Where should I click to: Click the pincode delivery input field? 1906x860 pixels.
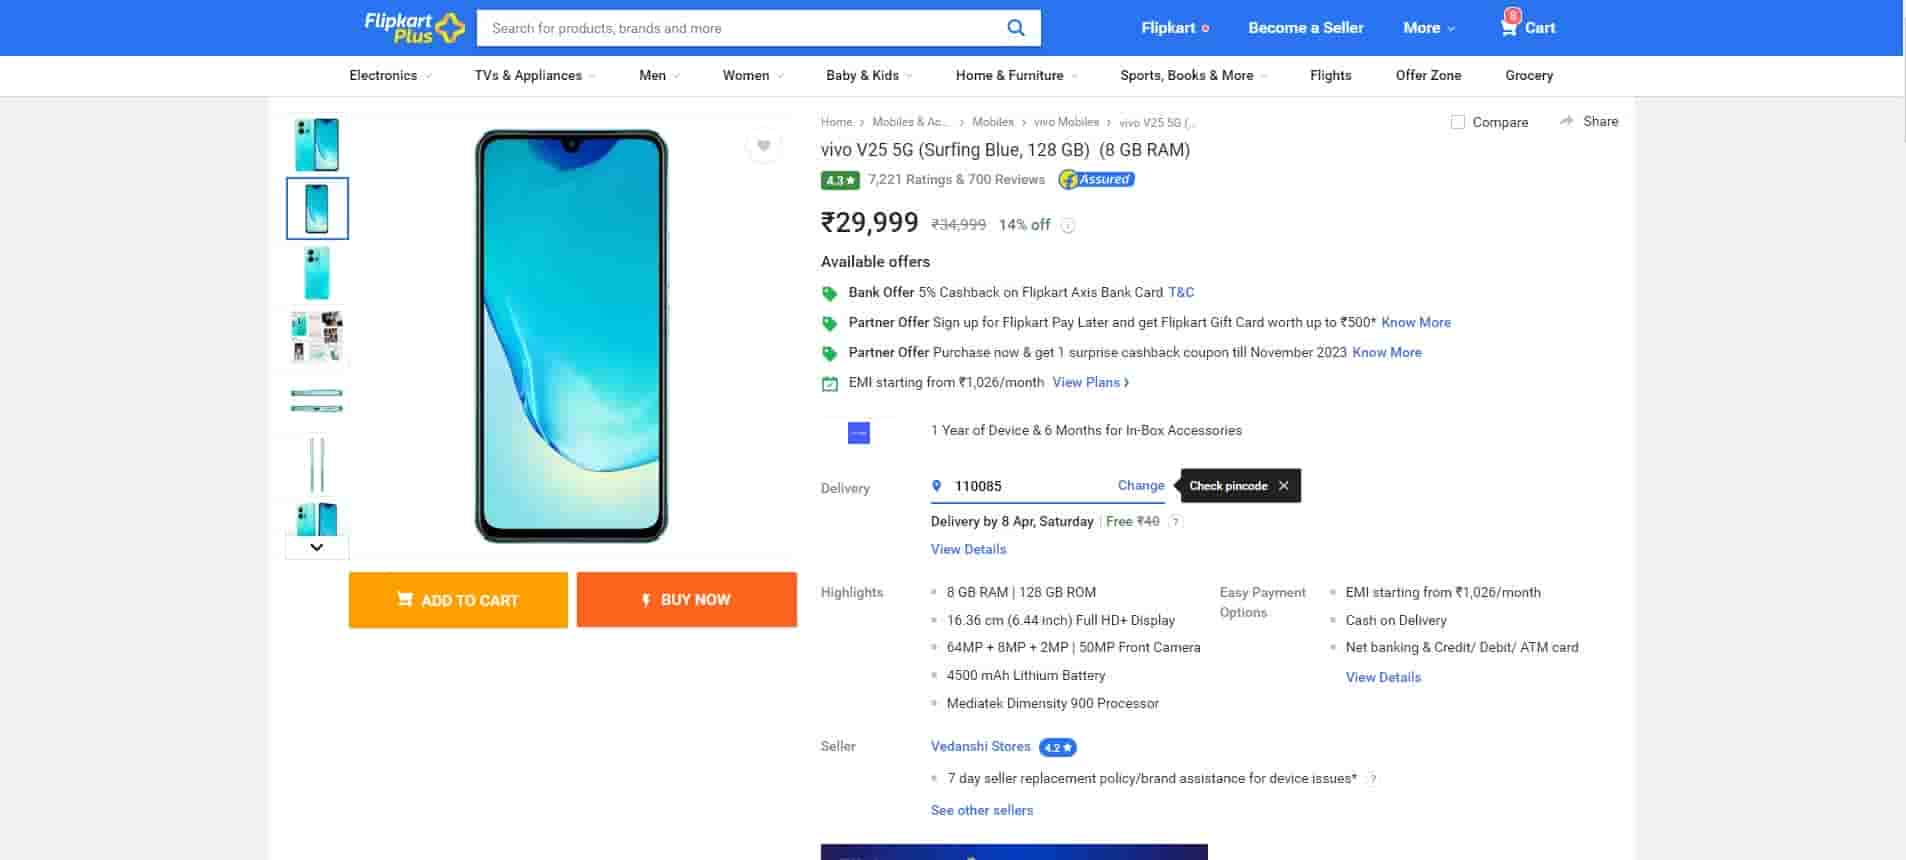[x=1030, y=486]
